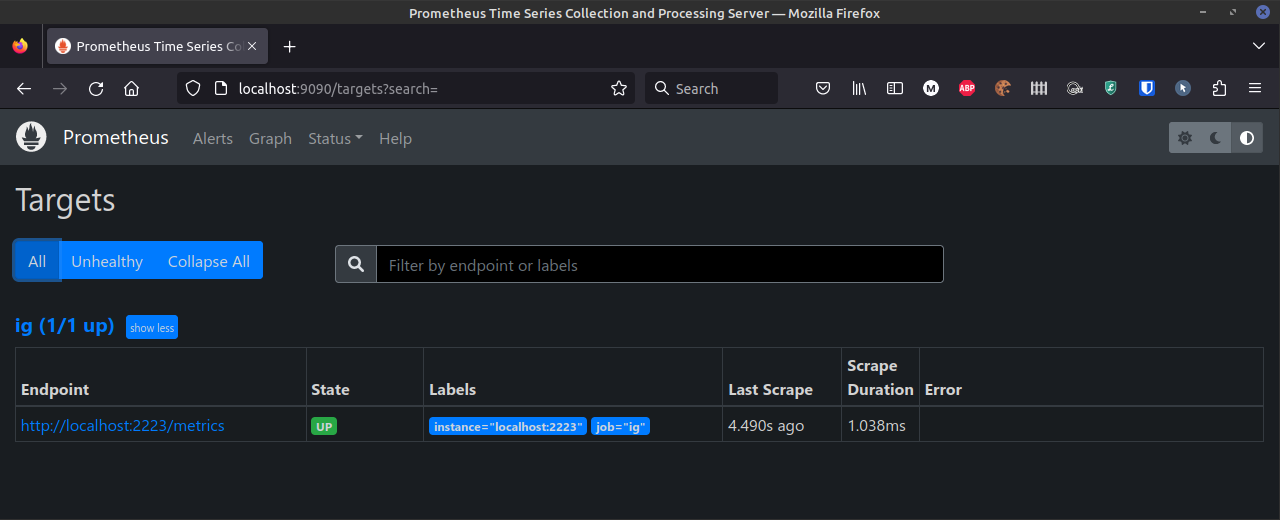
Task: Switch to browser default theme gear icon
Action: [1185, 138]
